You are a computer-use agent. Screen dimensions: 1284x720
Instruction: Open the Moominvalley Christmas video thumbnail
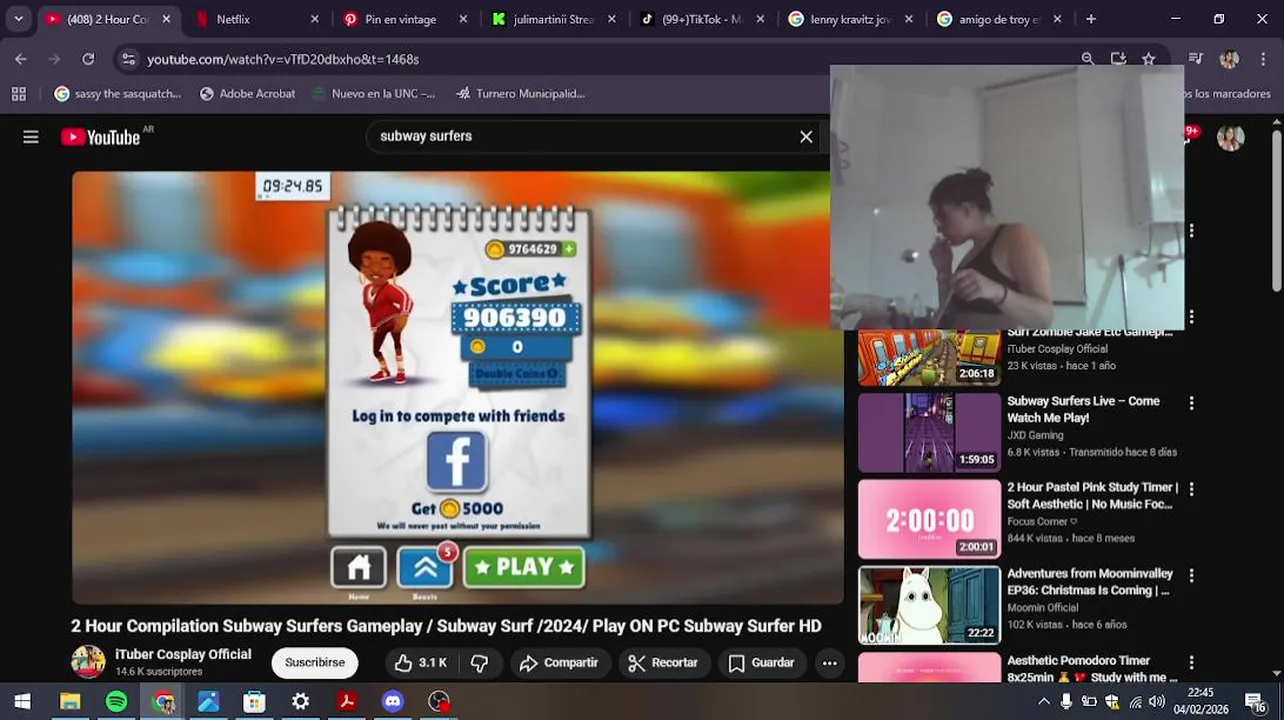(x=929, y=605)
